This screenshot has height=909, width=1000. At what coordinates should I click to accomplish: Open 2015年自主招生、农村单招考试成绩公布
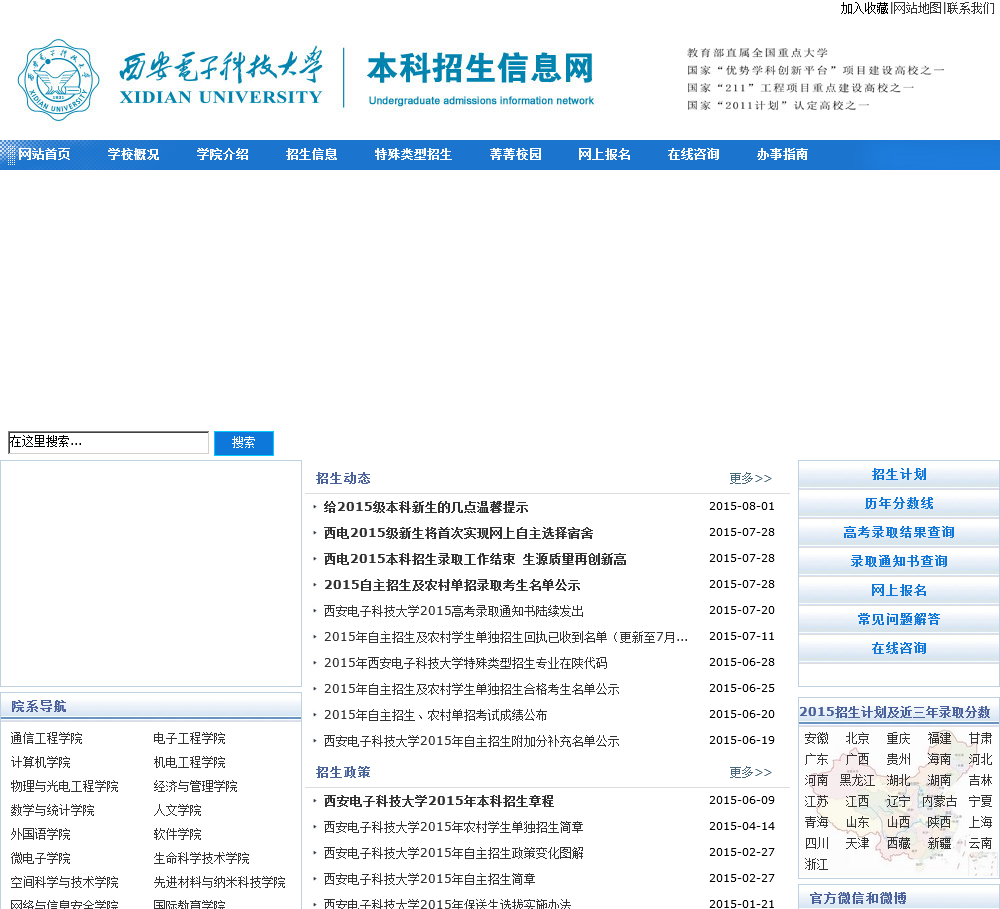pyautogui.click(x=436, y=715)
